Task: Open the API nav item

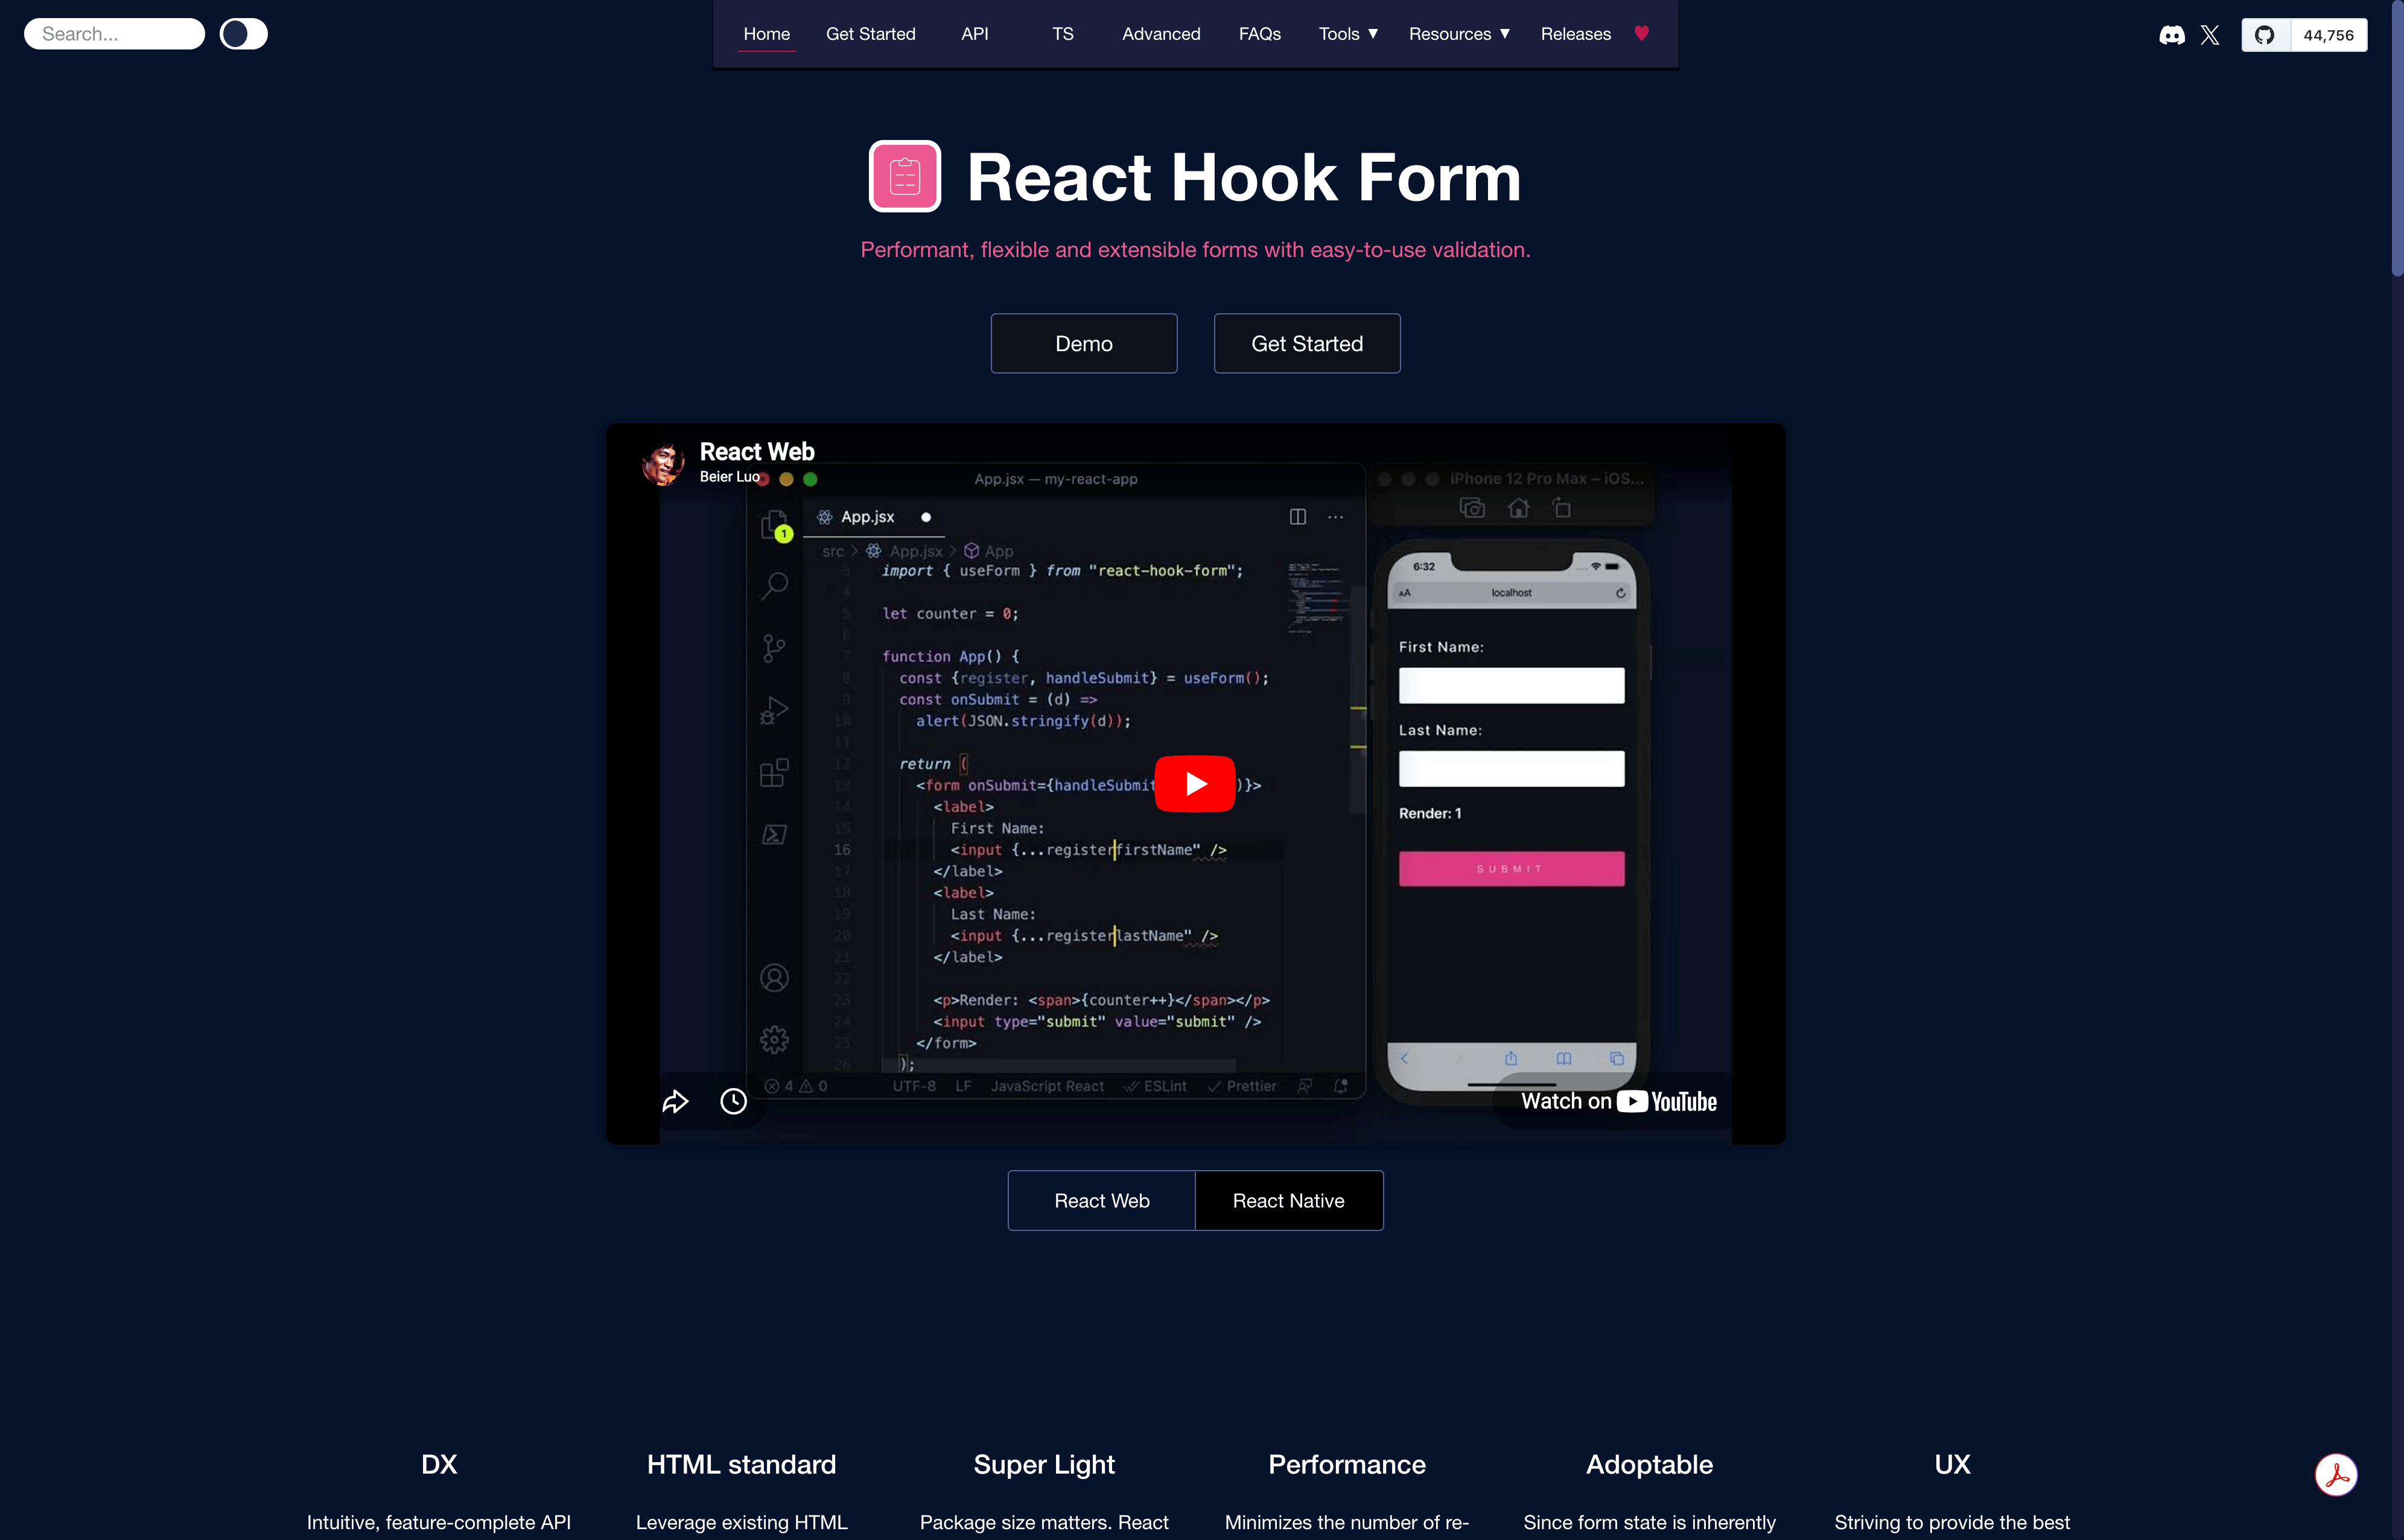Action: 974,34
